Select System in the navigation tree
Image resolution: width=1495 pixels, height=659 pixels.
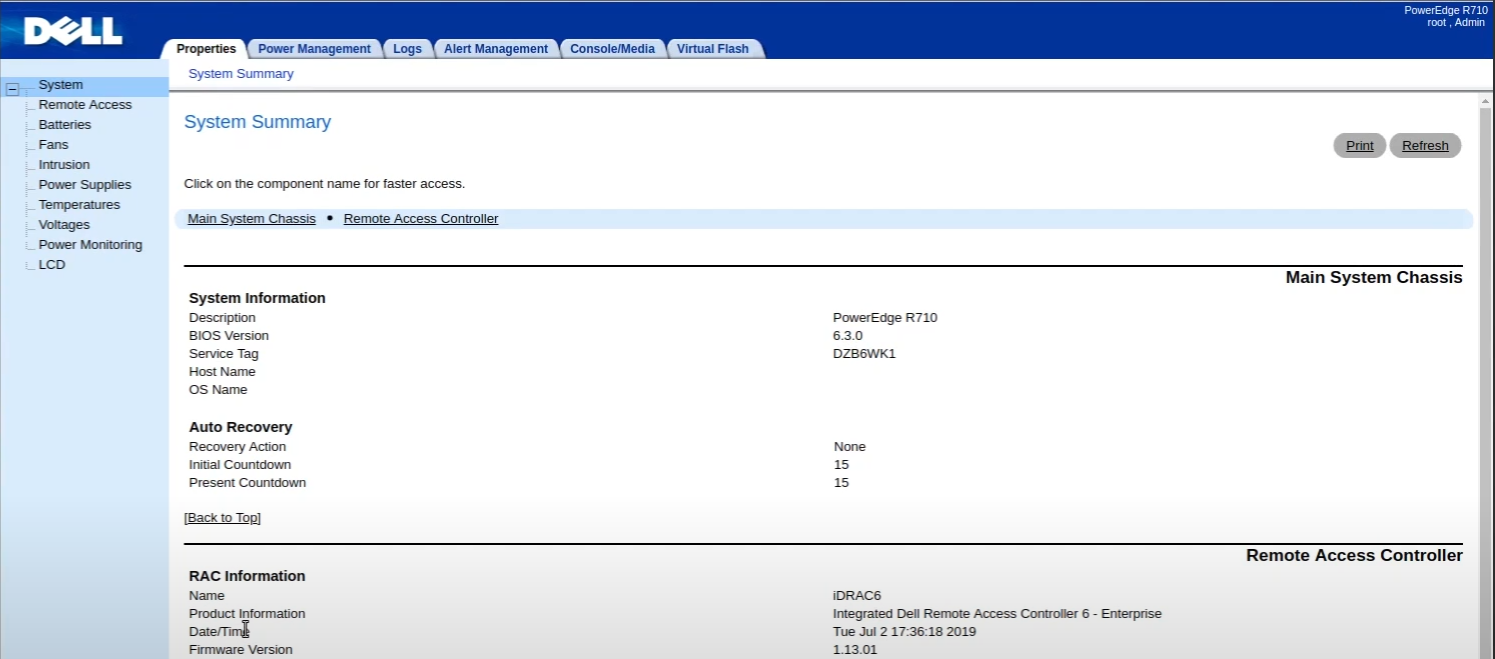point(61,85)
